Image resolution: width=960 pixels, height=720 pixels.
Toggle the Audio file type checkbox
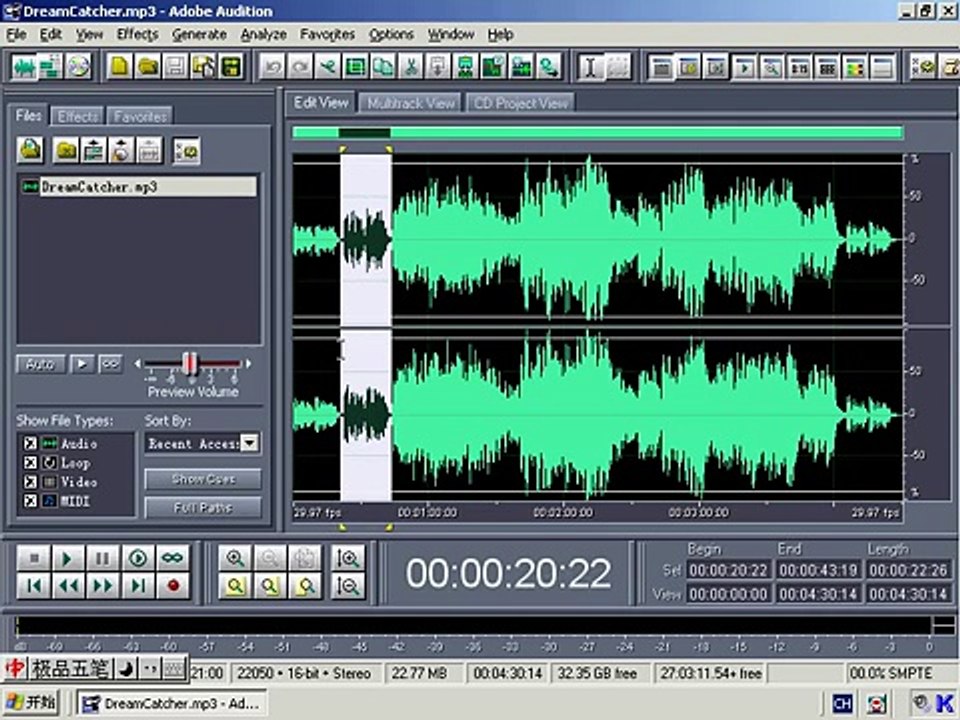(x=30, y=443)
